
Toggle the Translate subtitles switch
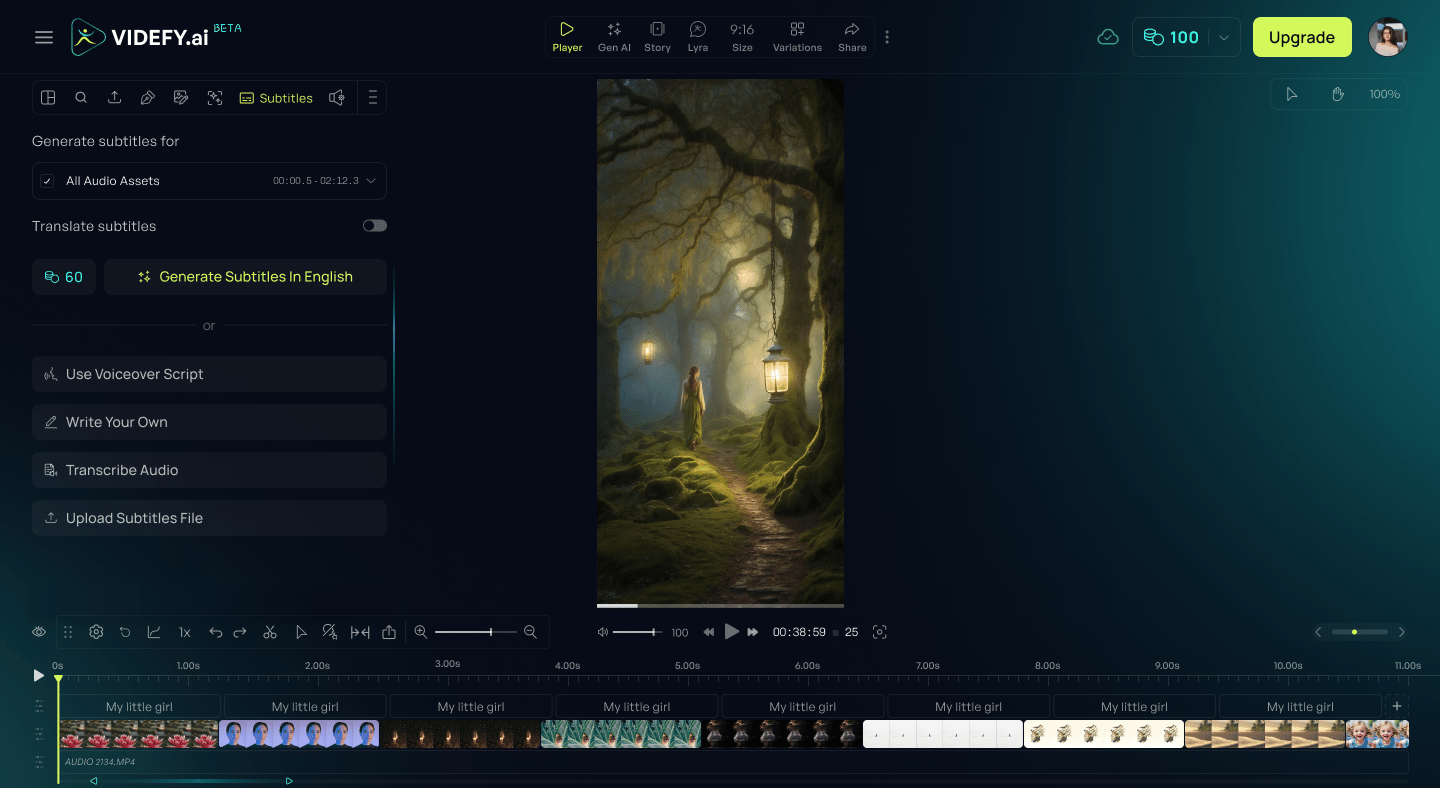pyautogui.click(x=375, y=226)
